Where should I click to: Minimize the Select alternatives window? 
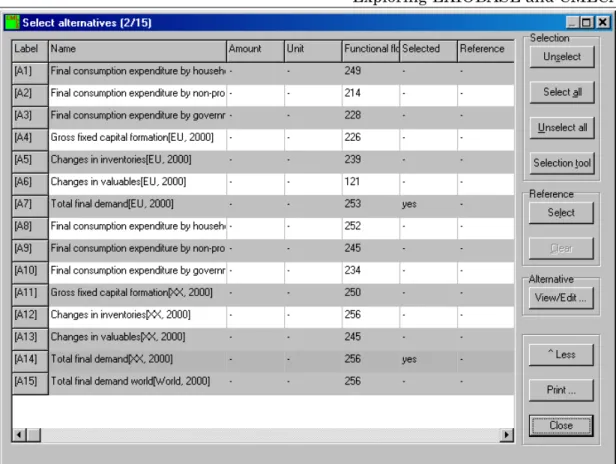coord(573,22)
